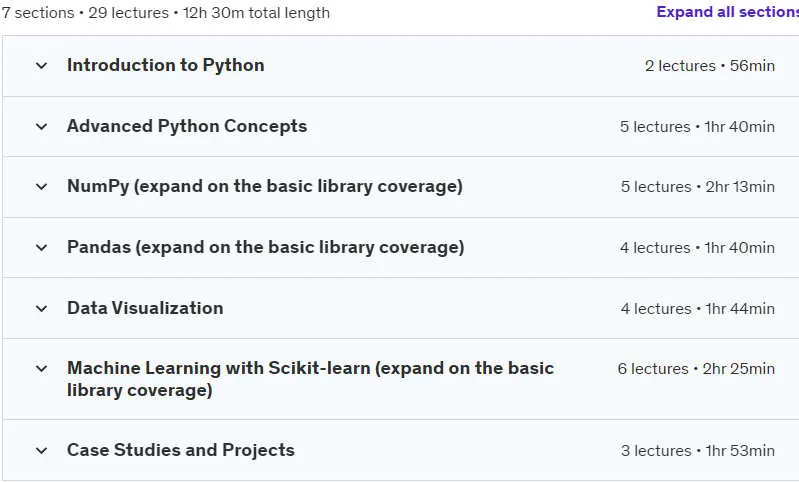Screen dimensions: 799x482
Task: Select the Case Studies and Projects title
Action: point(181,450)
